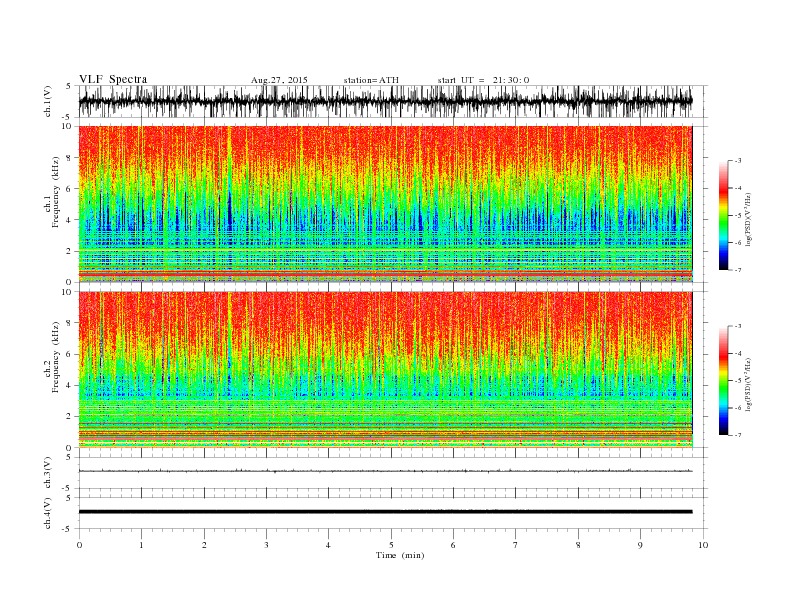Select the date text 'Aug.27, 2015'
Screen dimensions: 792x612
[279, 80]
